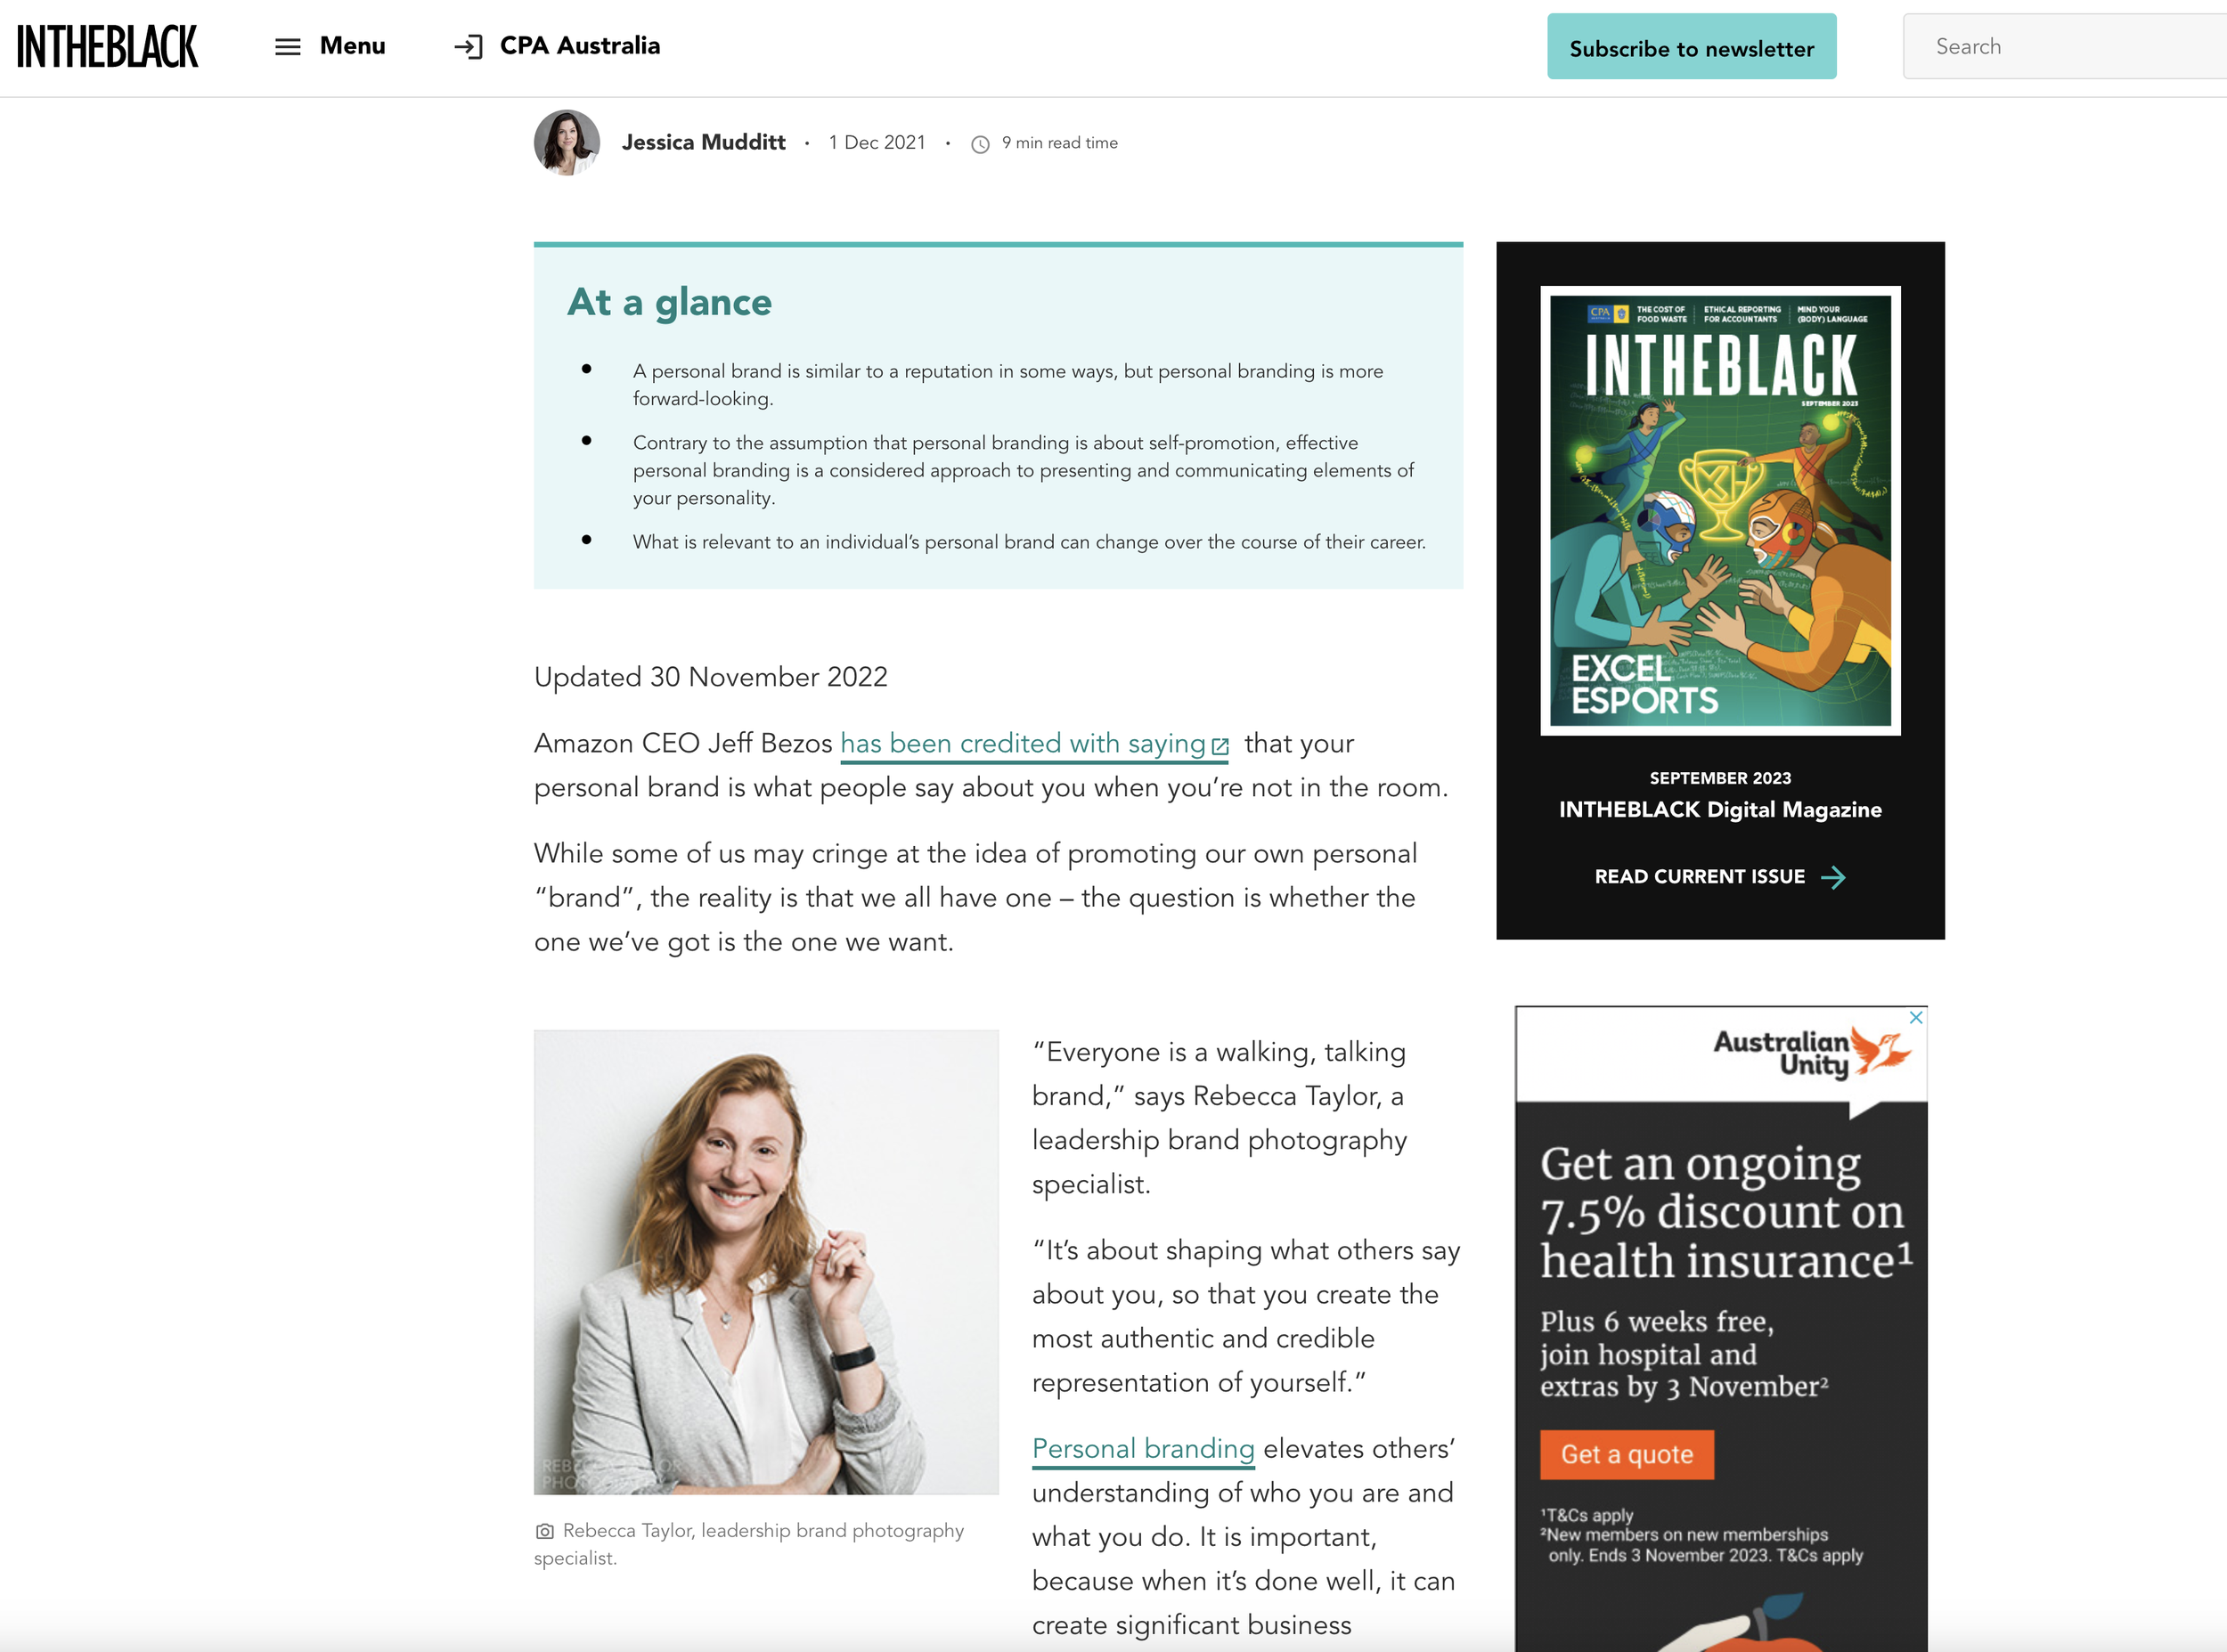Click the 'At a glance' heading

[669, 302]
